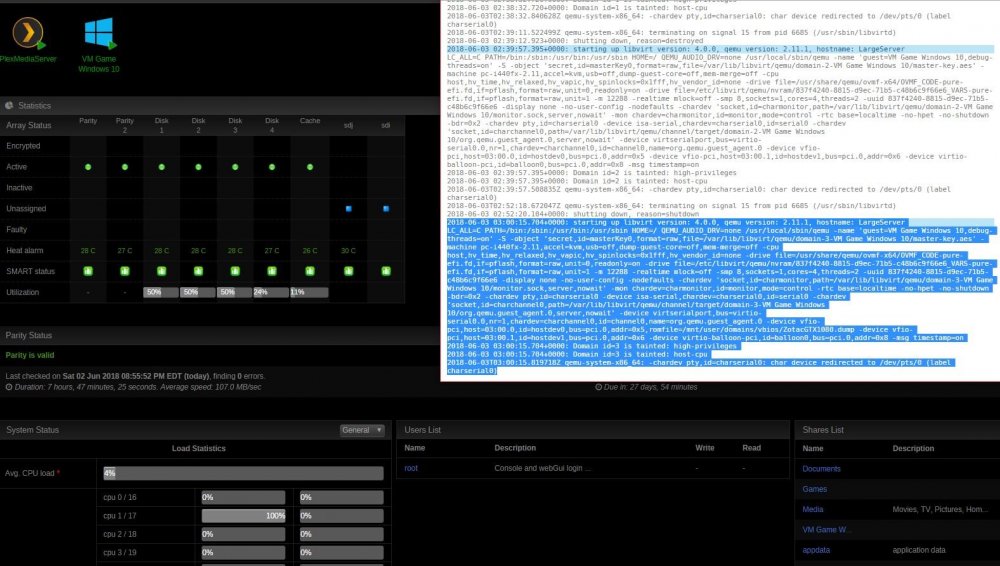Open the root user link
The image size is (1000, 566).
(411, 468)
